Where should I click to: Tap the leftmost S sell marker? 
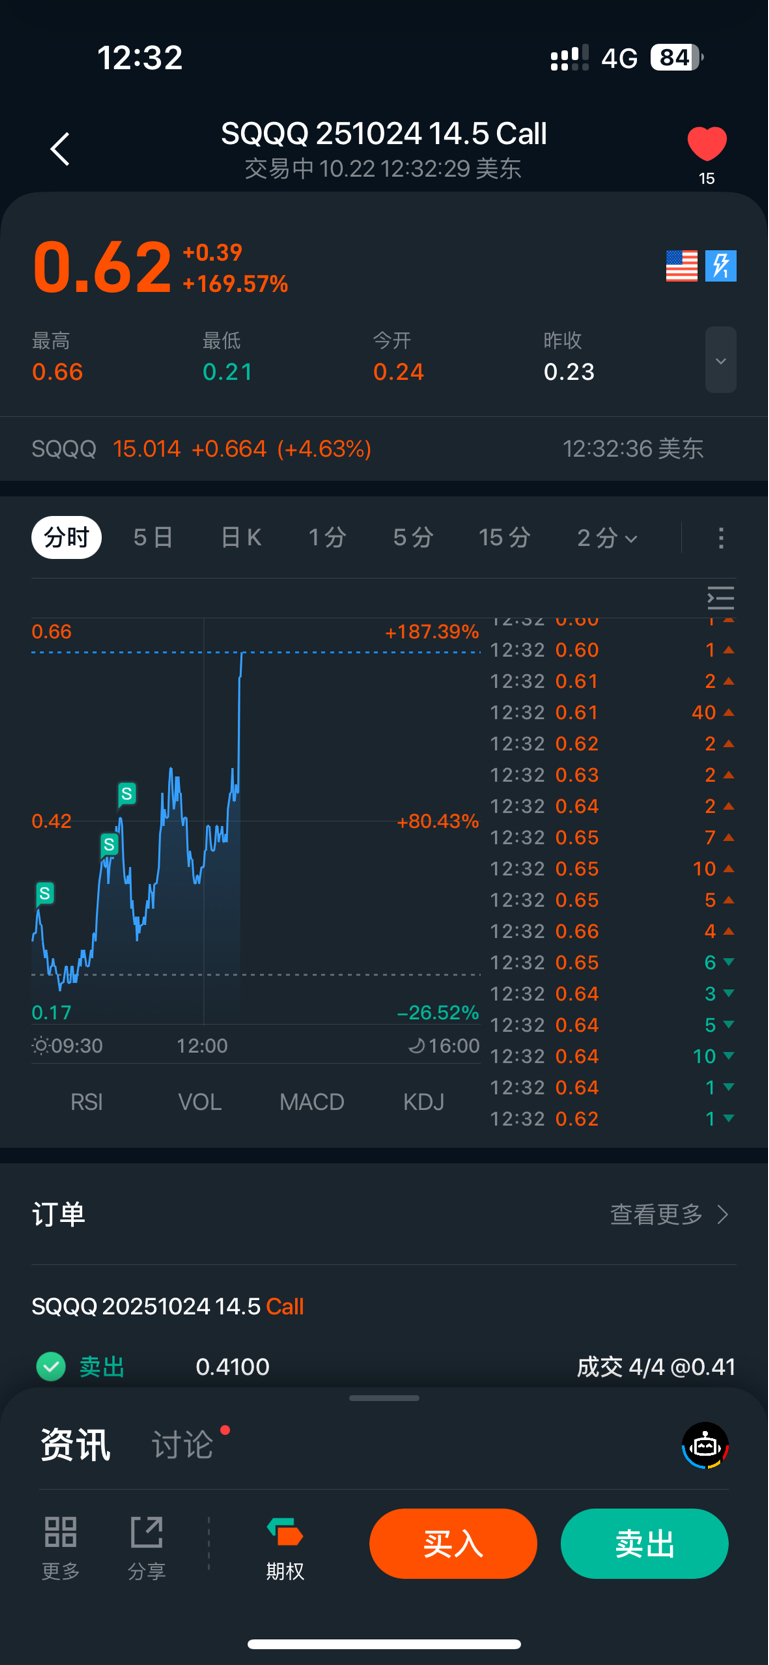[x=45, y=893]
